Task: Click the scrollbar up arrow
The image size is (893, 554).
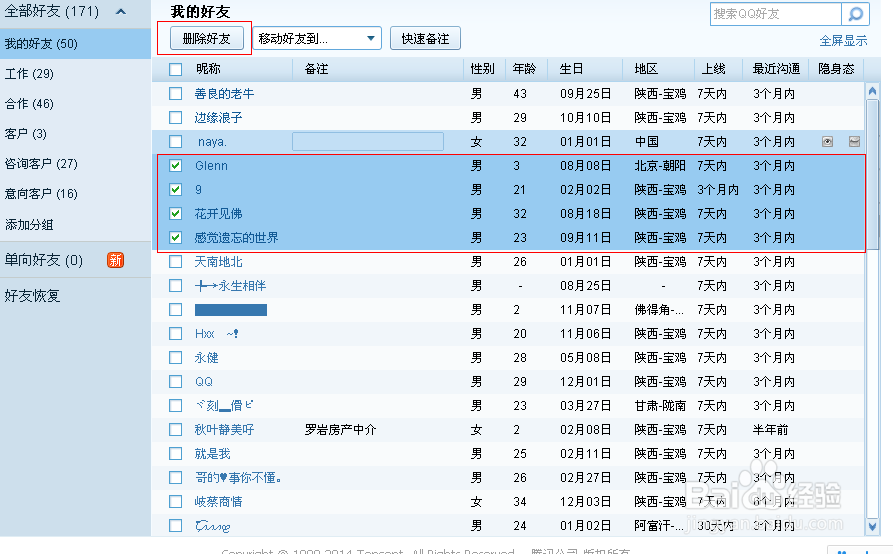Action: pyautogui.click(x=872, y=91)
